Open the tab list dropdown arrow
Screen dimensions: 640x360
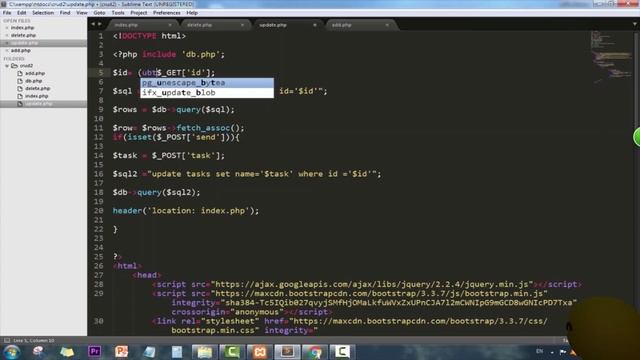coord(635,24)
